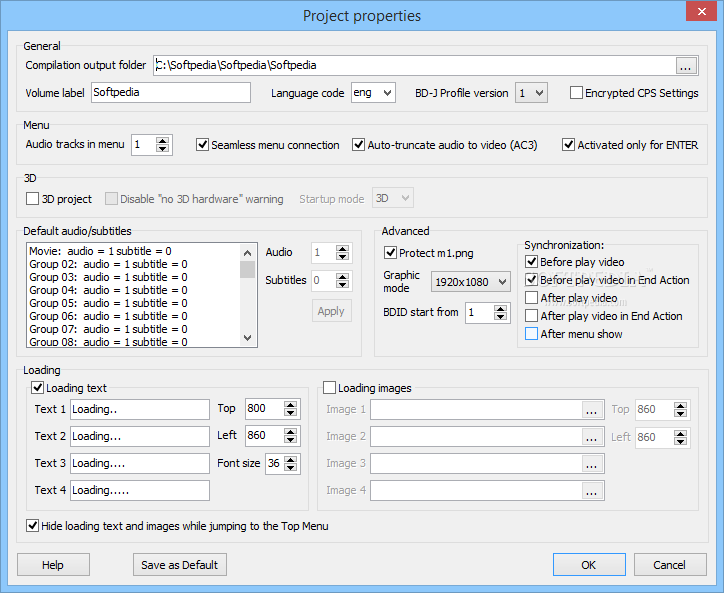Select 'Group 06' row in list
The width and height of the screenshot is (724, 593).
click(134, 316)
